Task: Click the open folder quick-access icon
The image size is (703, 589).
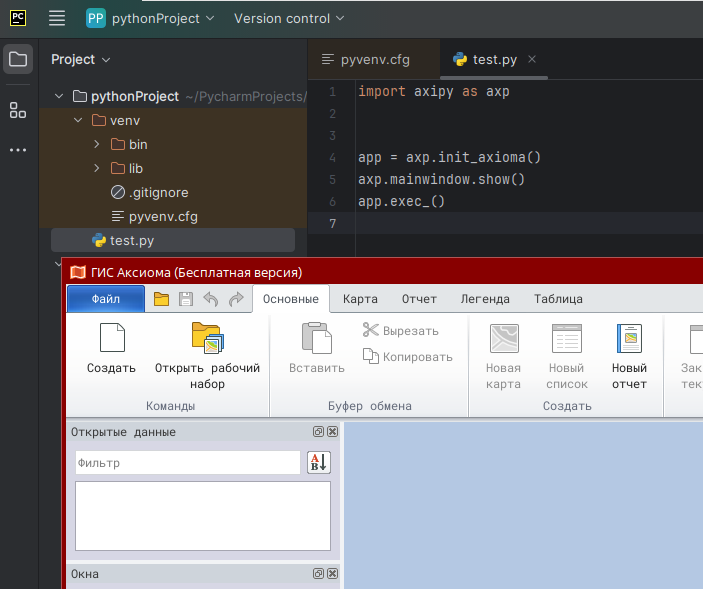Action: pyautogui.click(x=161, y=299)
